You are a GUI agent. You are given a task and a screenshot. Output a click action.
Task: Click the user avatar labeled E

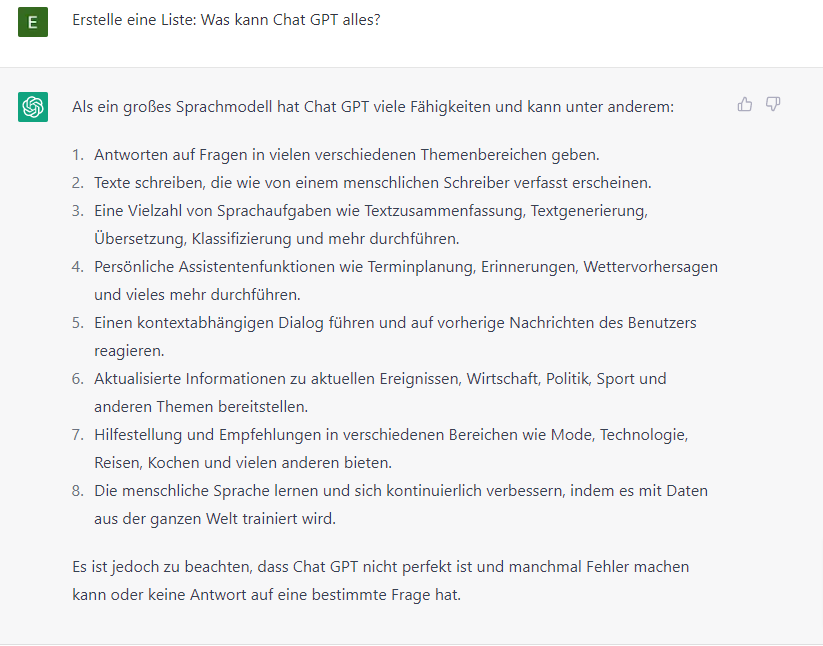[33, 20]
